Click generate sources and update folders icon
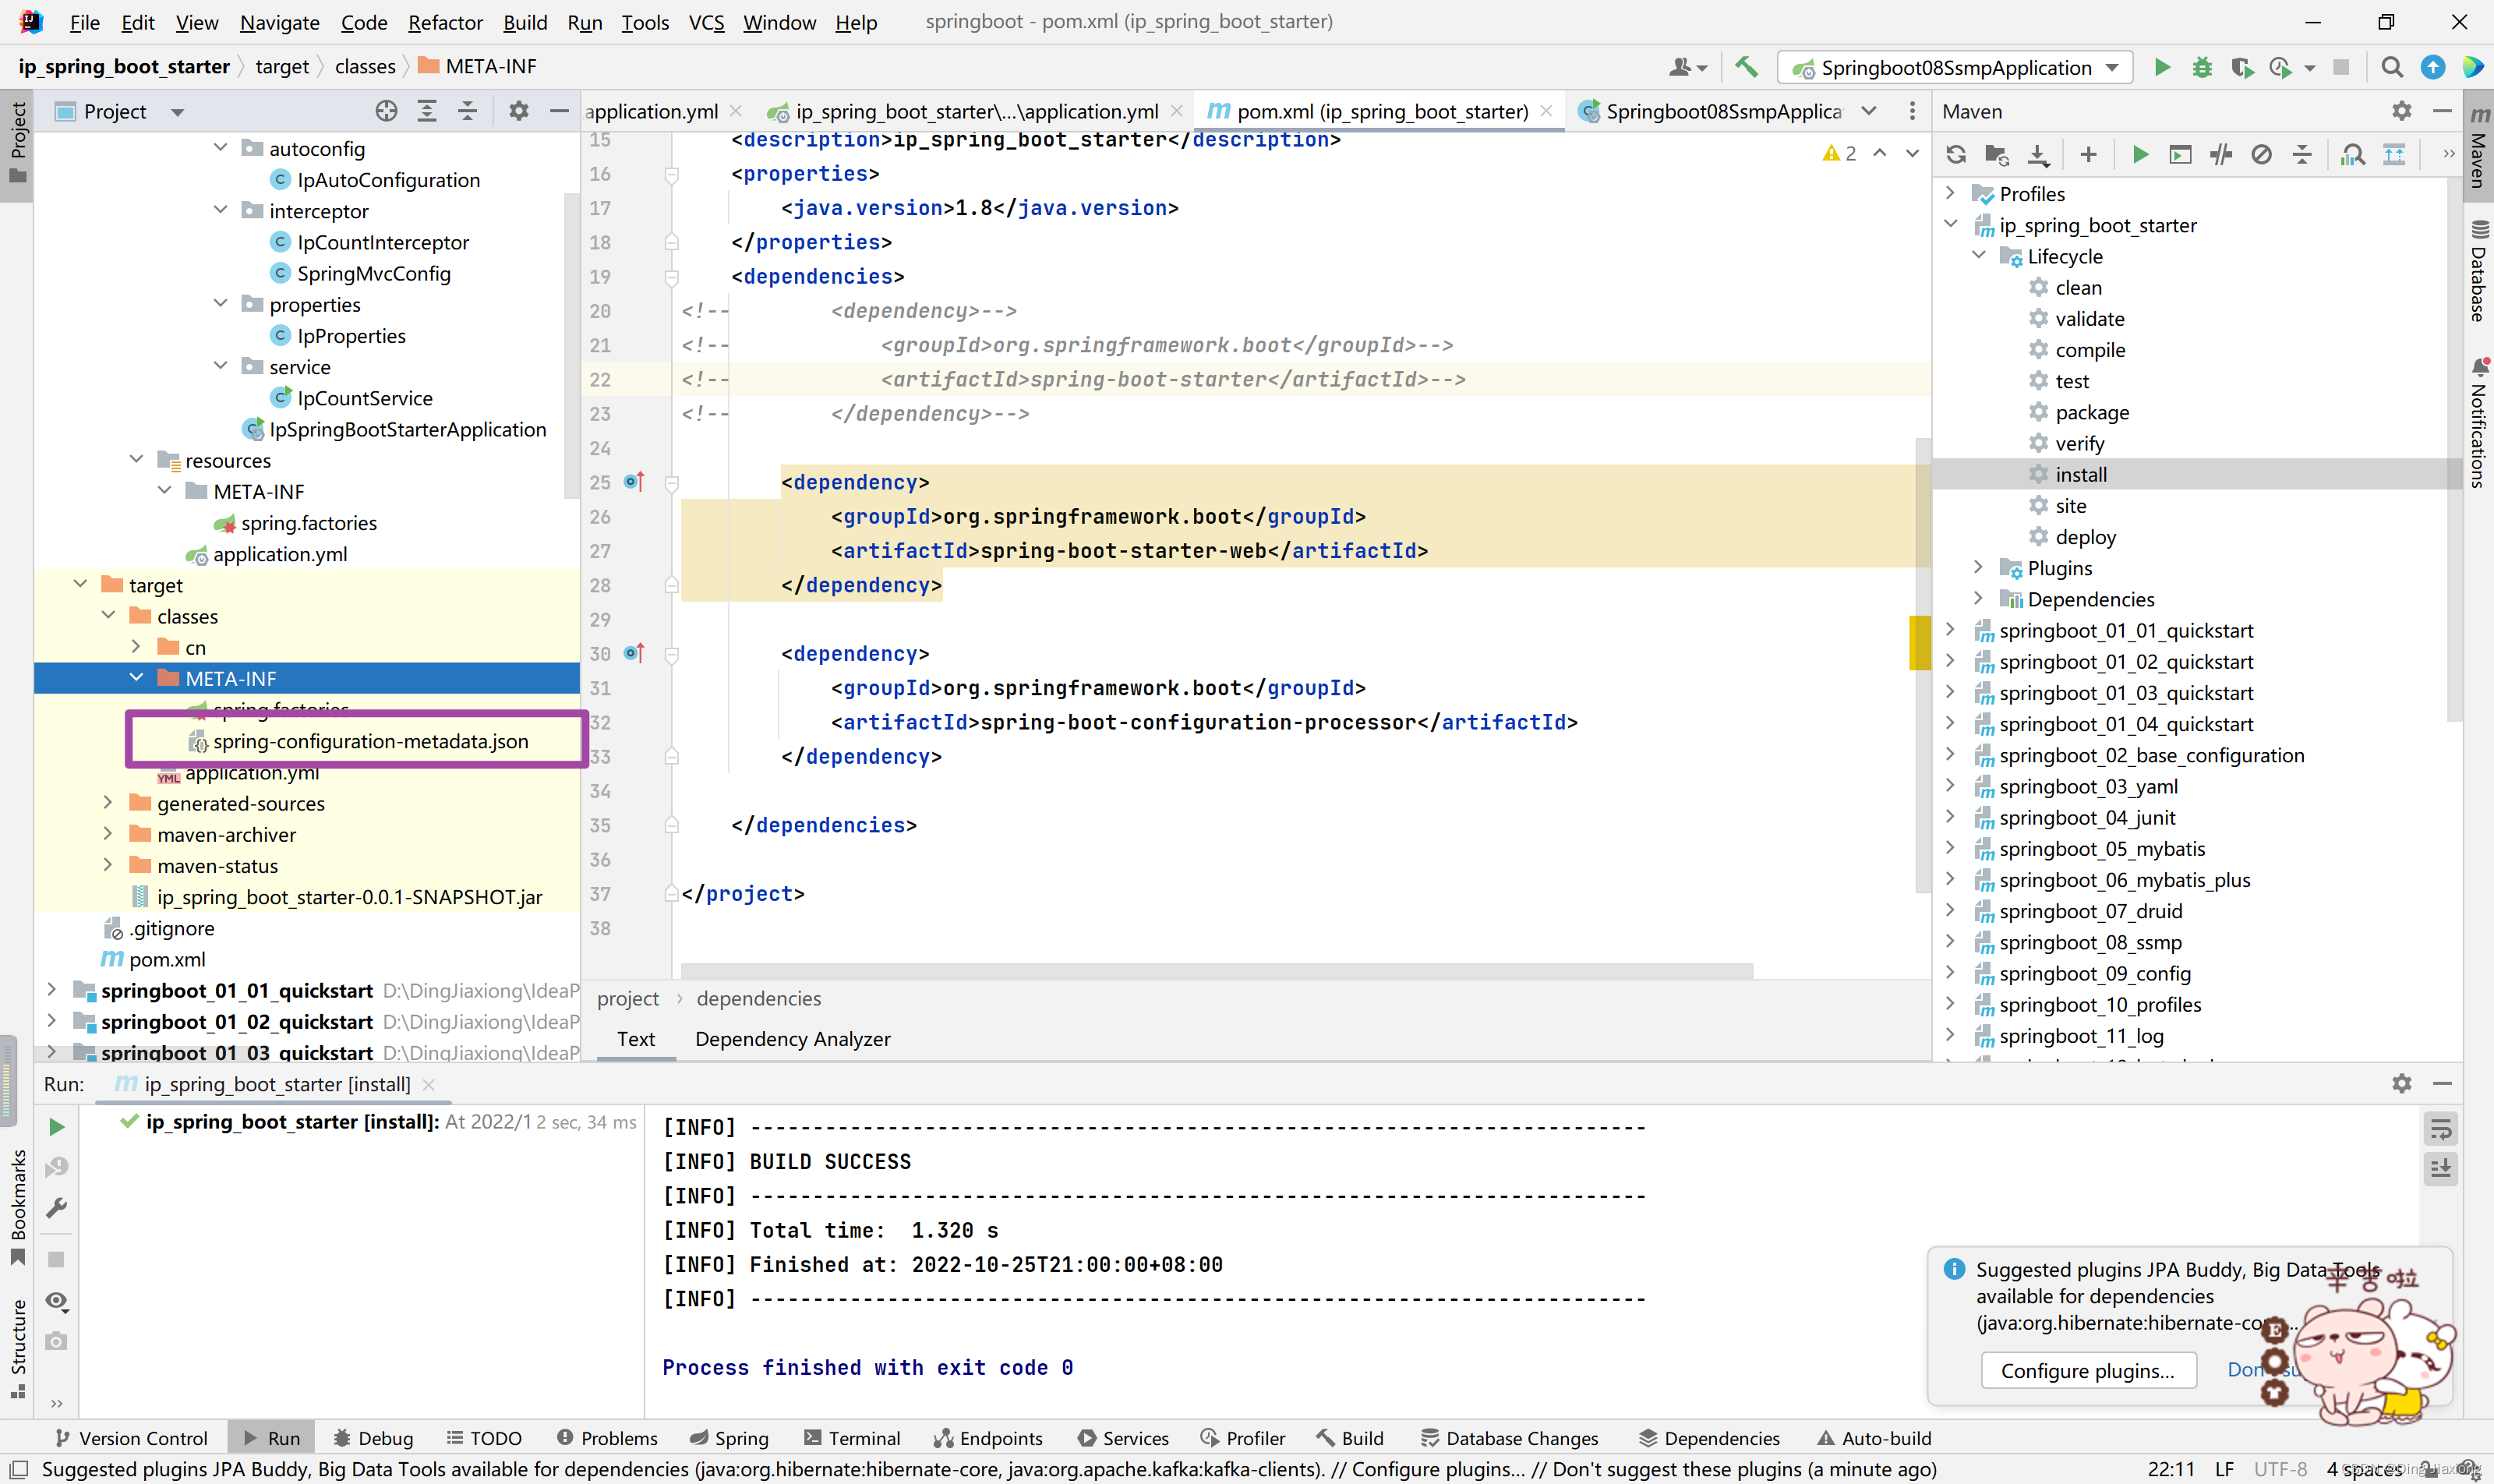This screenshot has height=1484, width=2494. coord(1997,154)
